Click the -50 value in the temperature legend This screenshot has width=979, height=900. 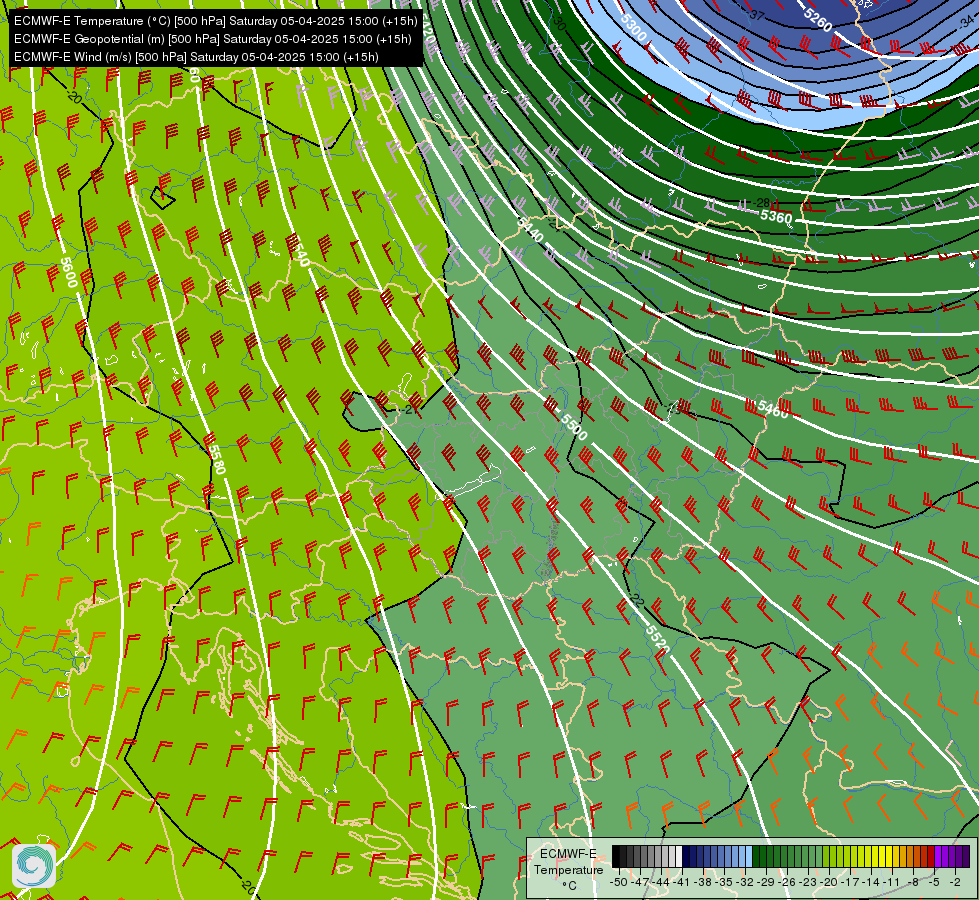tap(619, 882)
